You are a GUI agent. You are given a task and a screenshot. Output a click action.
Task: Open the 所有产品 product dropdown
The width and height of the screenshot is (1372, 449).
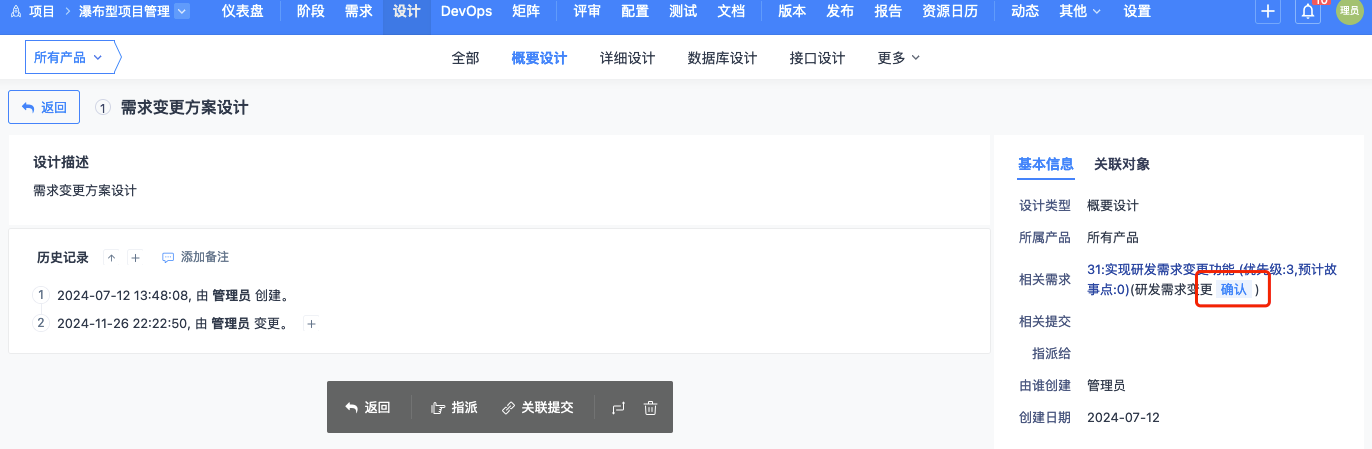[x=68, y=58]
